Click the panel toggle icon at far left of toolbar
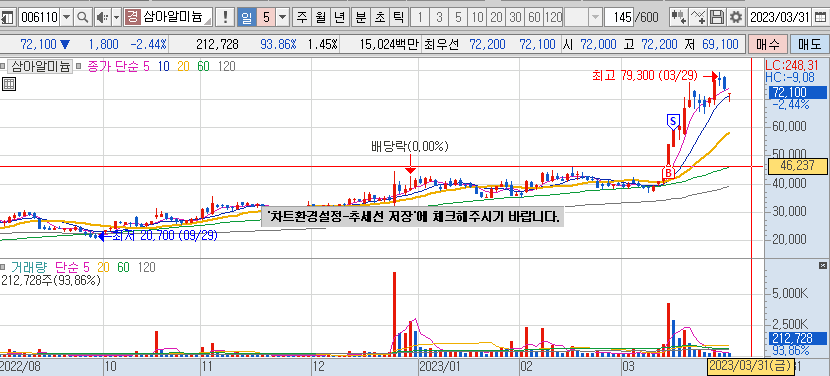Screen dimensions: 830x376 [7, 17]
